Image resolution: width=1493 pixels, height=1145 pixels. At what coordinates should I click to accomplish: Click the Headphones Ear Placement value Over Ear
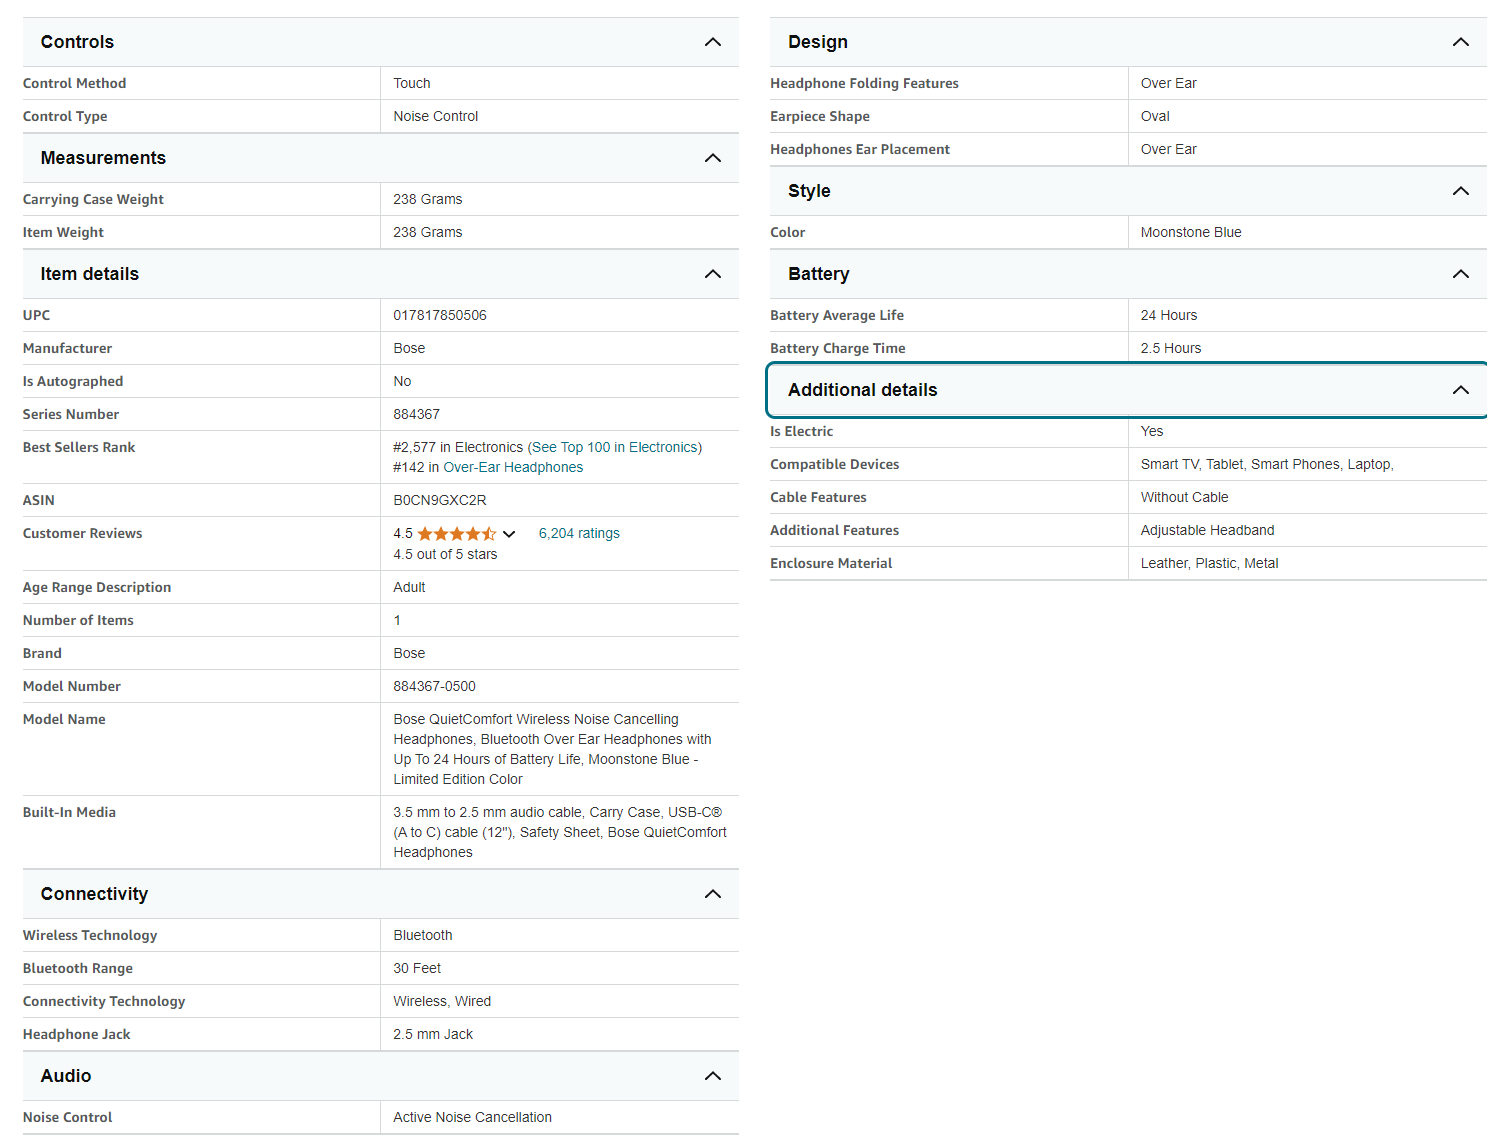[1169, 149]
